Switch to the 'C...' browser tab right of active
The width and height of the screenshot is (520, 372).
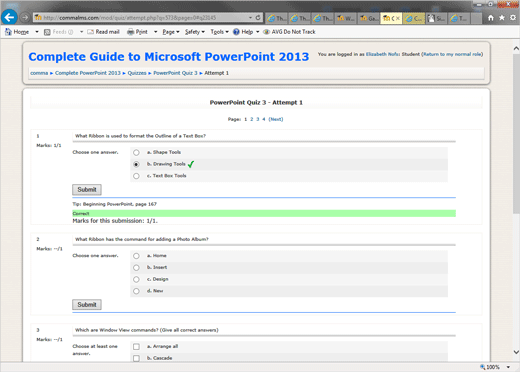(x=414, y=18)
